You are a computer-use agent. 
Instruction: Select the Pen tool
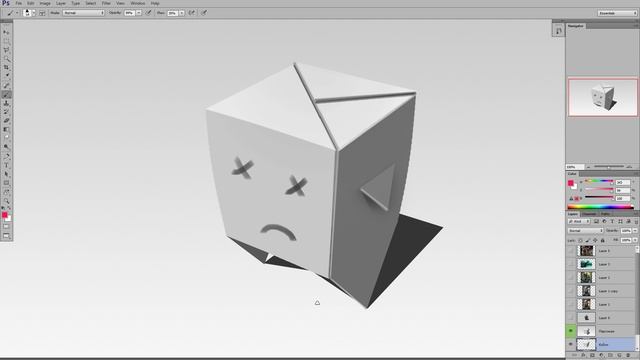6,156
